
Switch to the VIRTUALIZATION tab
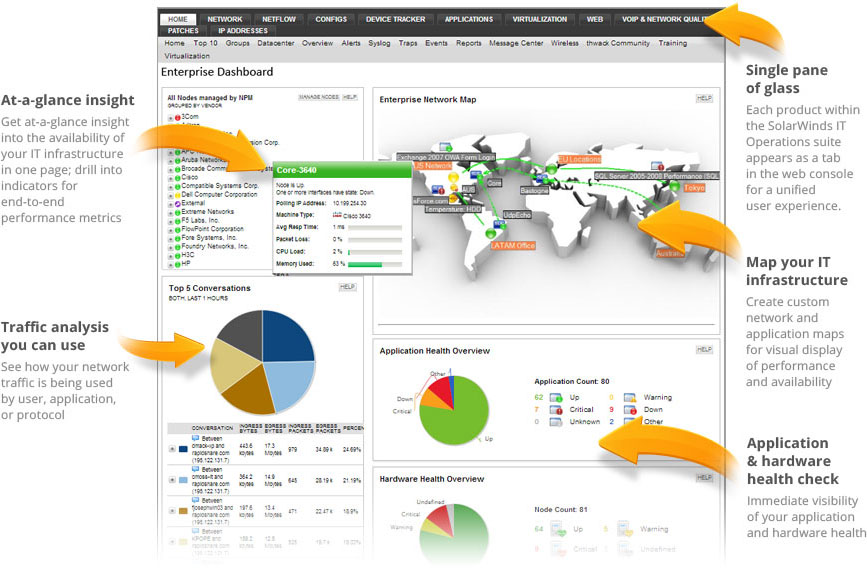click(539, 19)
